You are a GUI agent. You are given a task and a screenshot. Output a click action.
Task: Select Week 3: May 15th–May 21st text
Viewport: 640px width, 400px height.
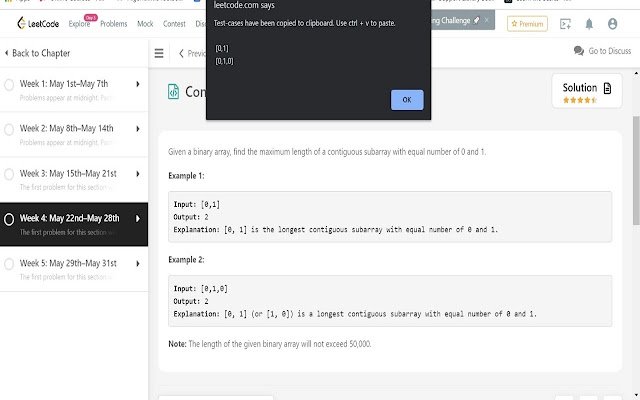[x=68, y=173]
